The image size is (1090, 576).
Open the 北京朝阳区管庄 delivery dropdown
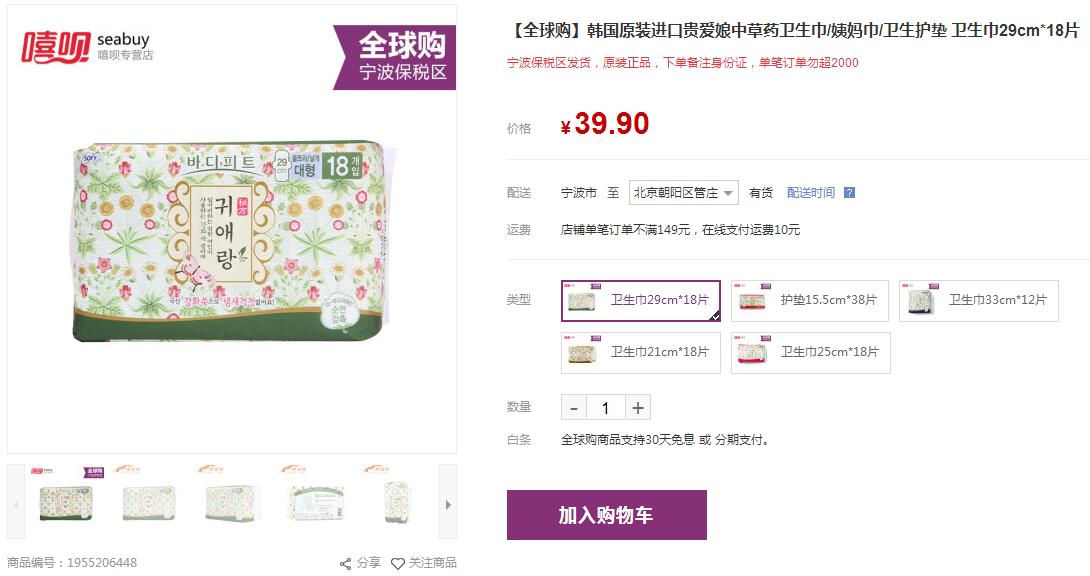[x=683, y=193]
